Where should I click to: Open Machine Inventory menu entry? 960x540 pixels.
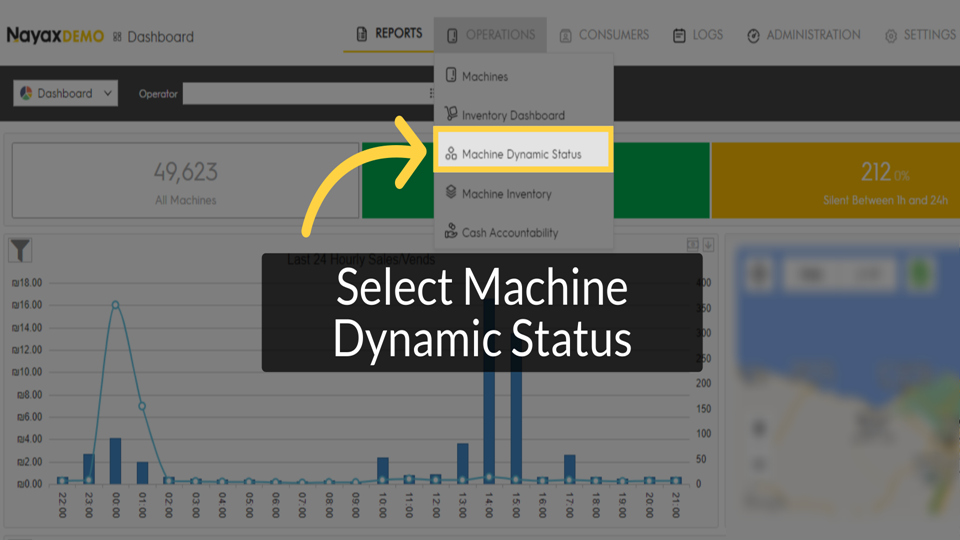[523, 193]
